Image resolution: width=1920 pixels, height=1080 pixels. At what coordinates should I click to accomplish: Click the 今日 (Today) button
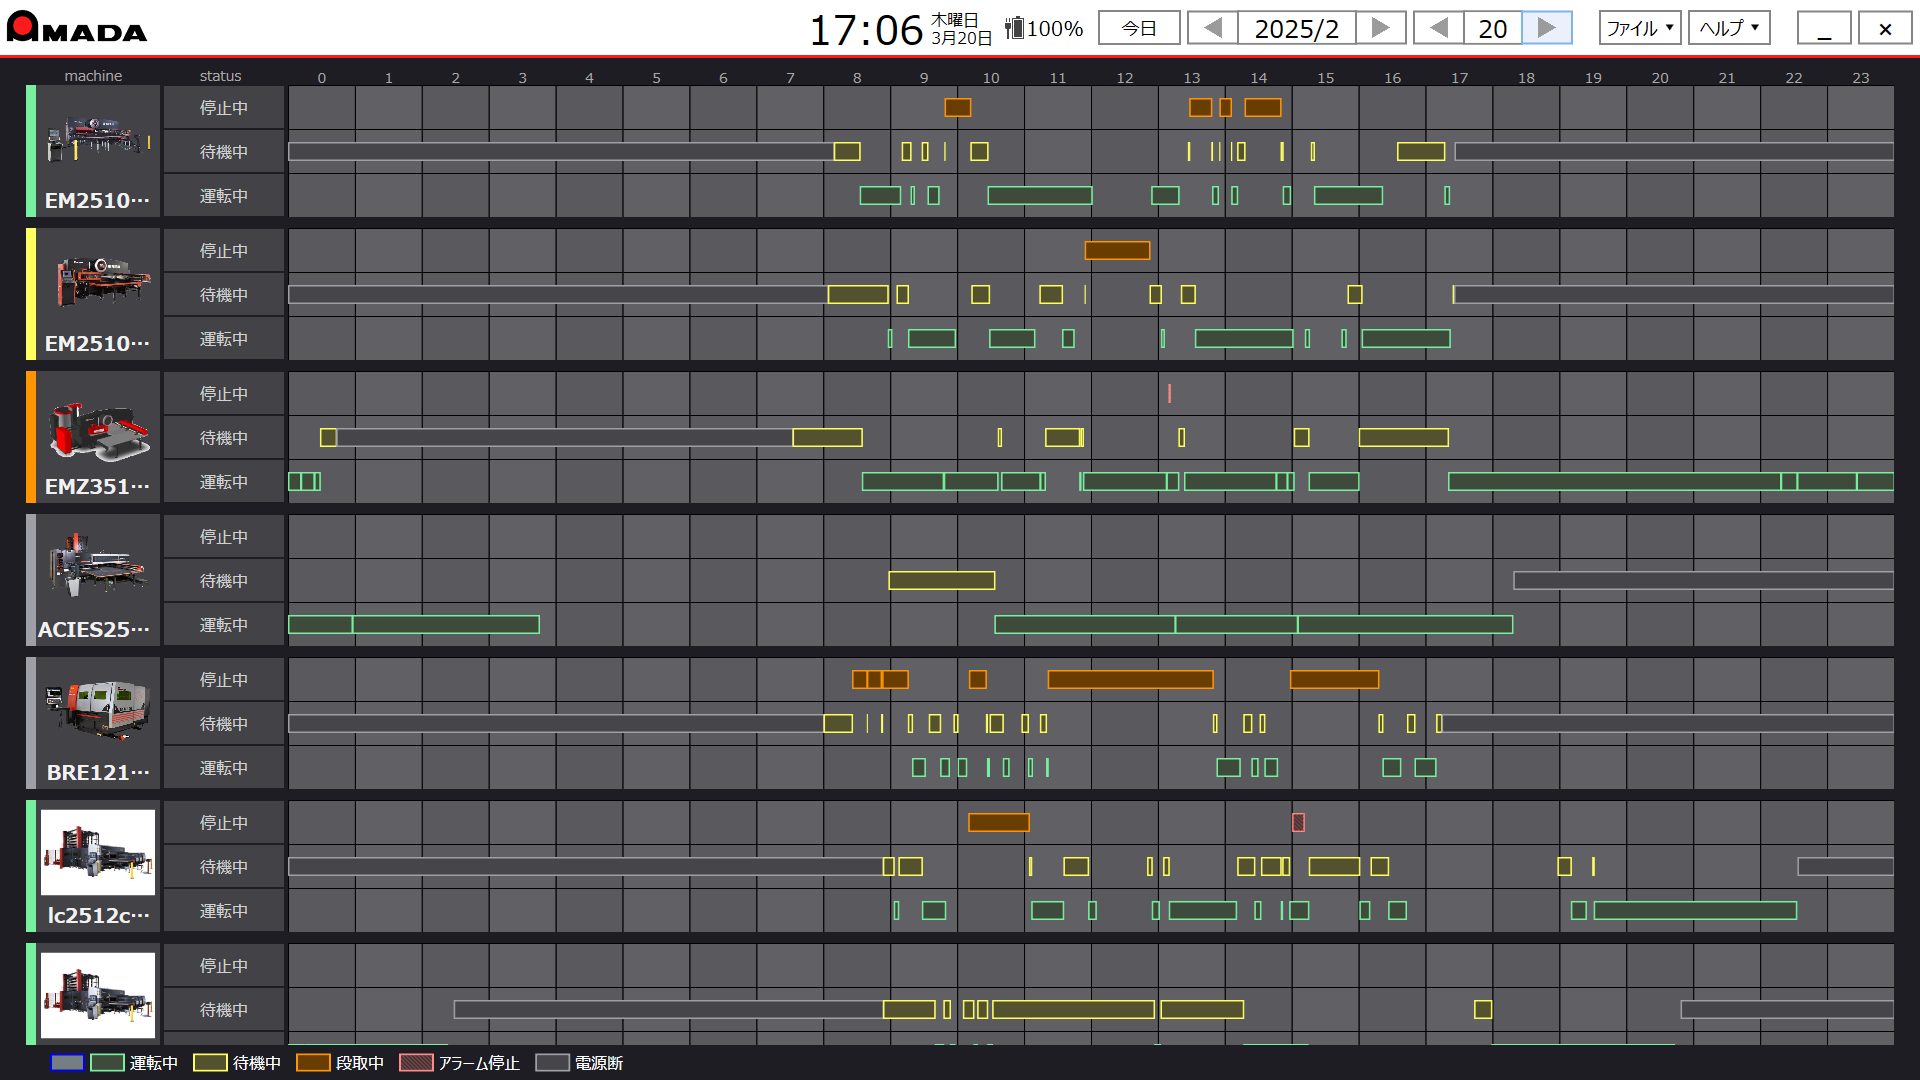(x=1139, y=28)
